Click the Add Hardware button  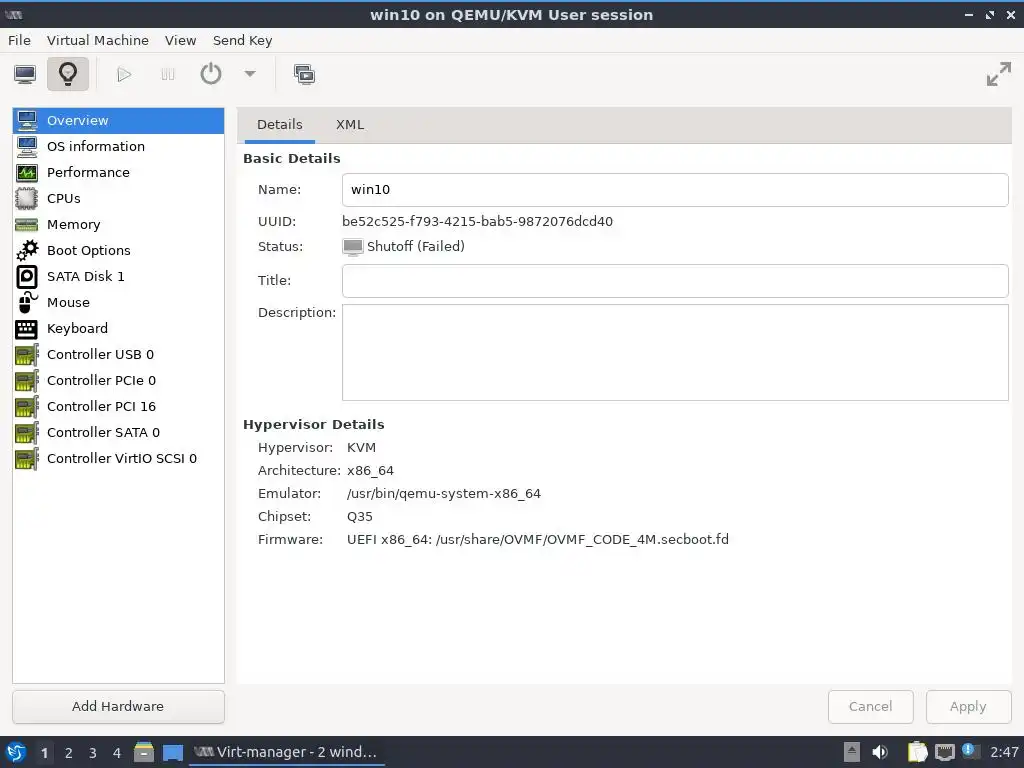click(118, 707)
